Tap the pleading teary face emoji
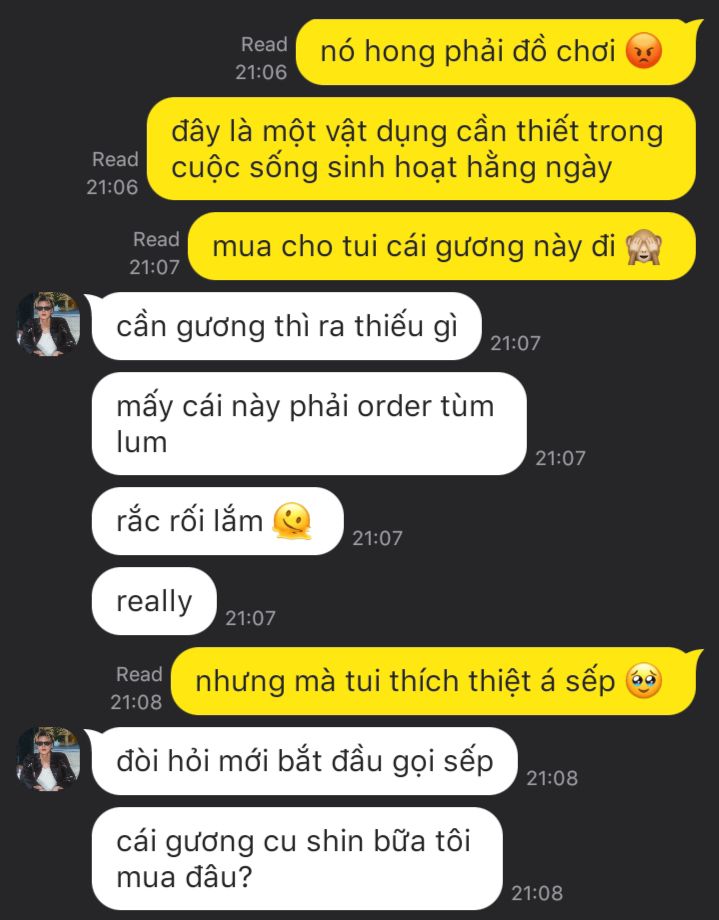 click(x=643, y=681)
